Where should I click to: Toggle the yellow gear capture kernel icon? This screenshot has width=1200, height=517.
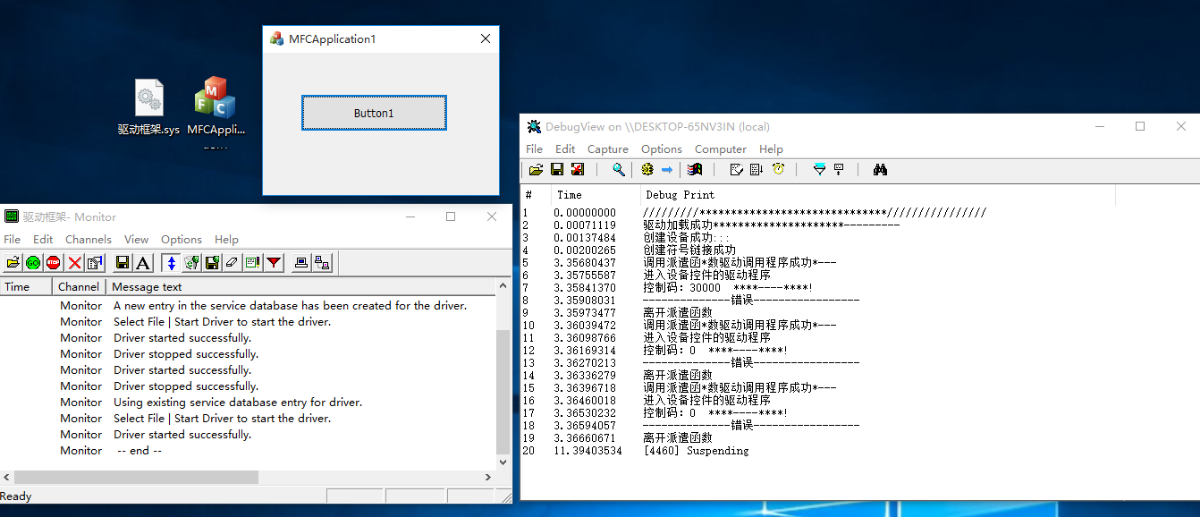(x=647, y=170)
